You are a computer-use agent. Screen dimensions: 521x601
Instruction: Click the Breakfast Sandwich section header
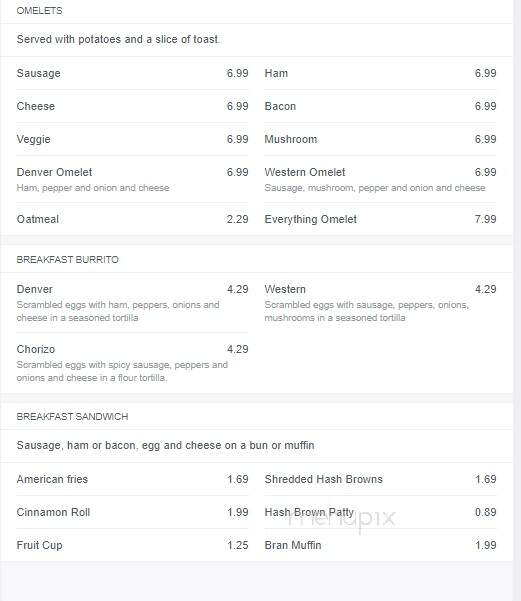(x=72, y=417)
